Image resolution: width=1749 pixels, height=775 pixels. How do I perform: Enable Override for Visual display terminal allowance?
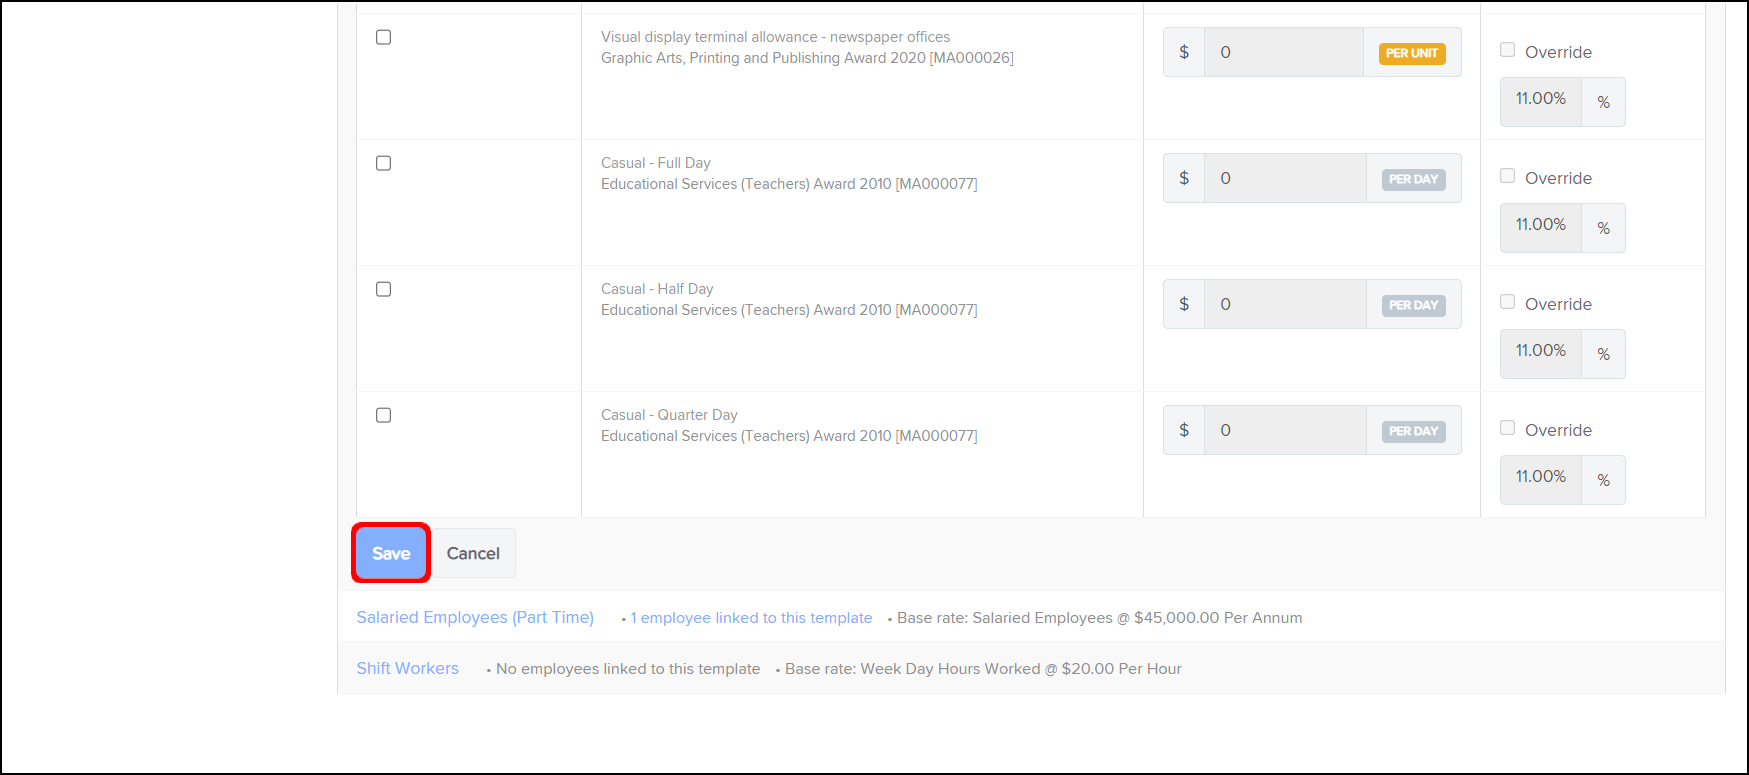click(1507, 50)
